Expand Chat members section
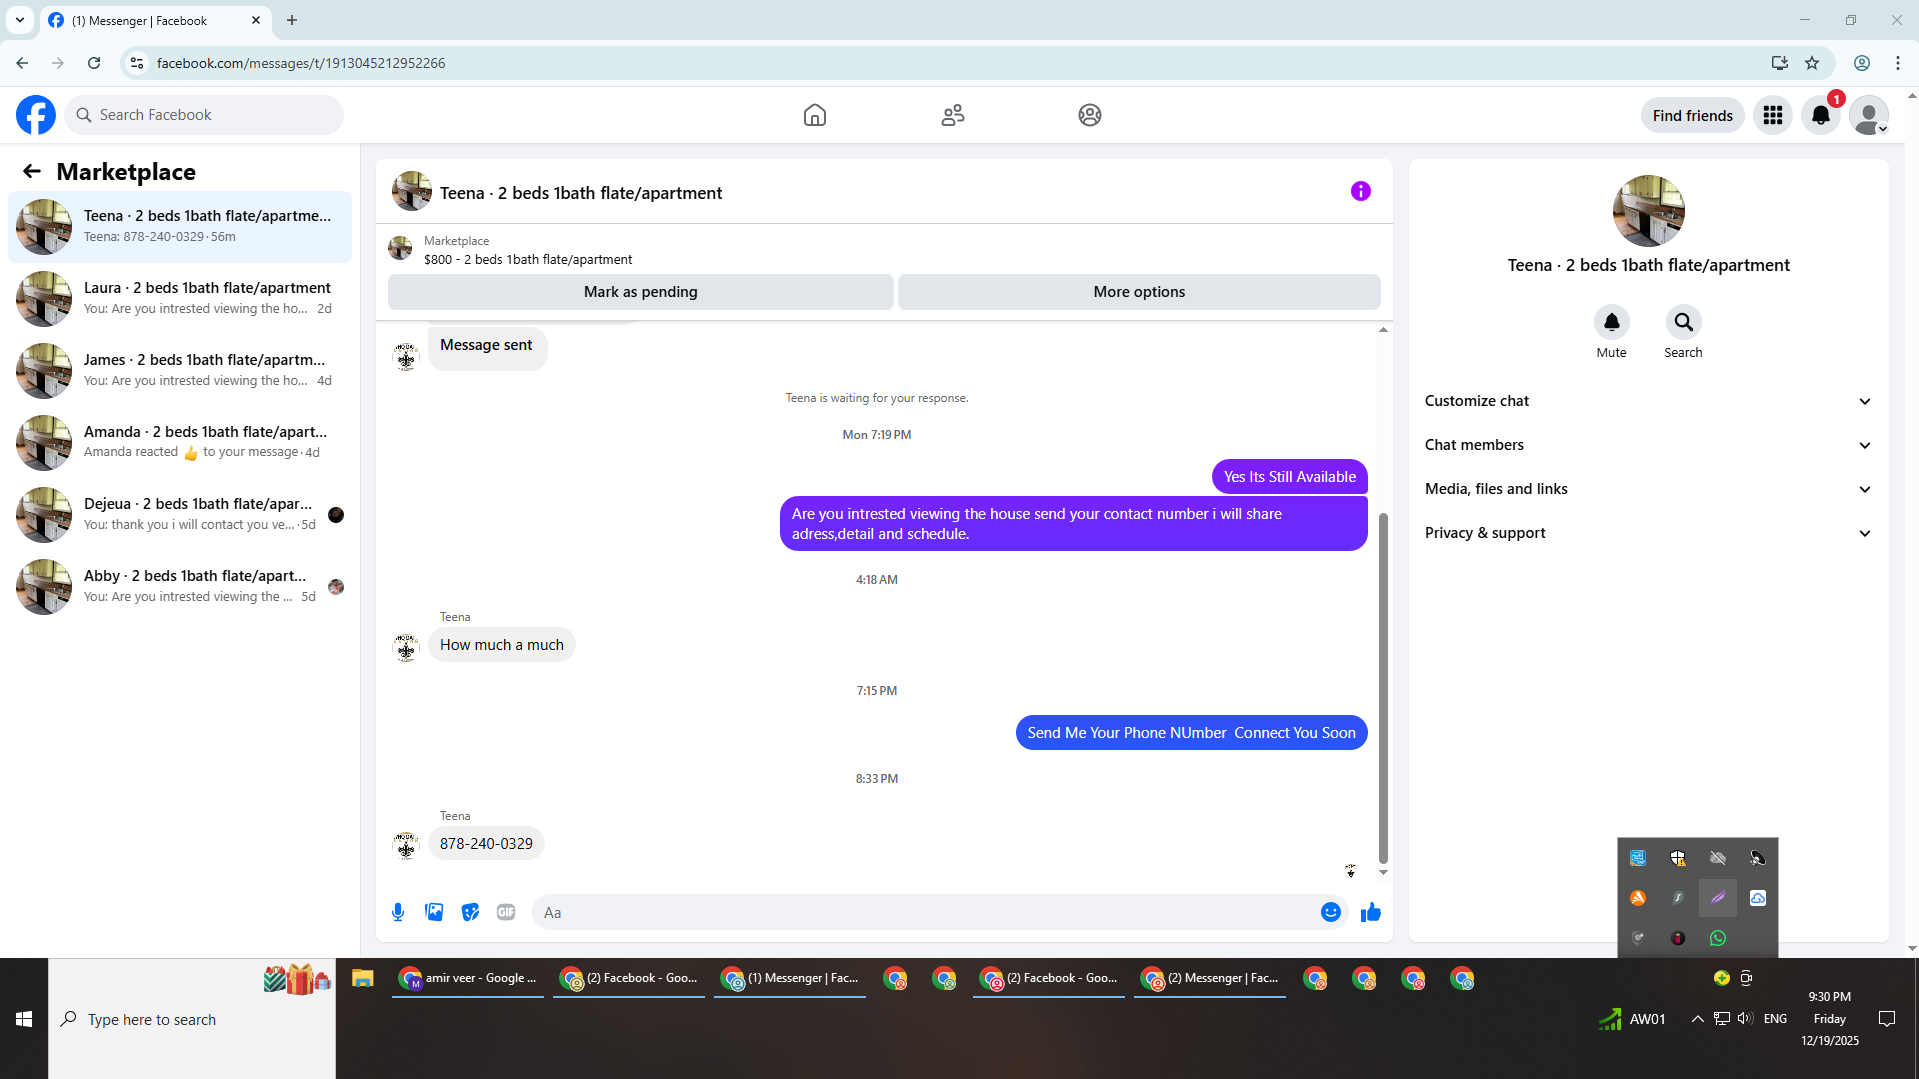1919x1079 pixels. [1647, 445]
